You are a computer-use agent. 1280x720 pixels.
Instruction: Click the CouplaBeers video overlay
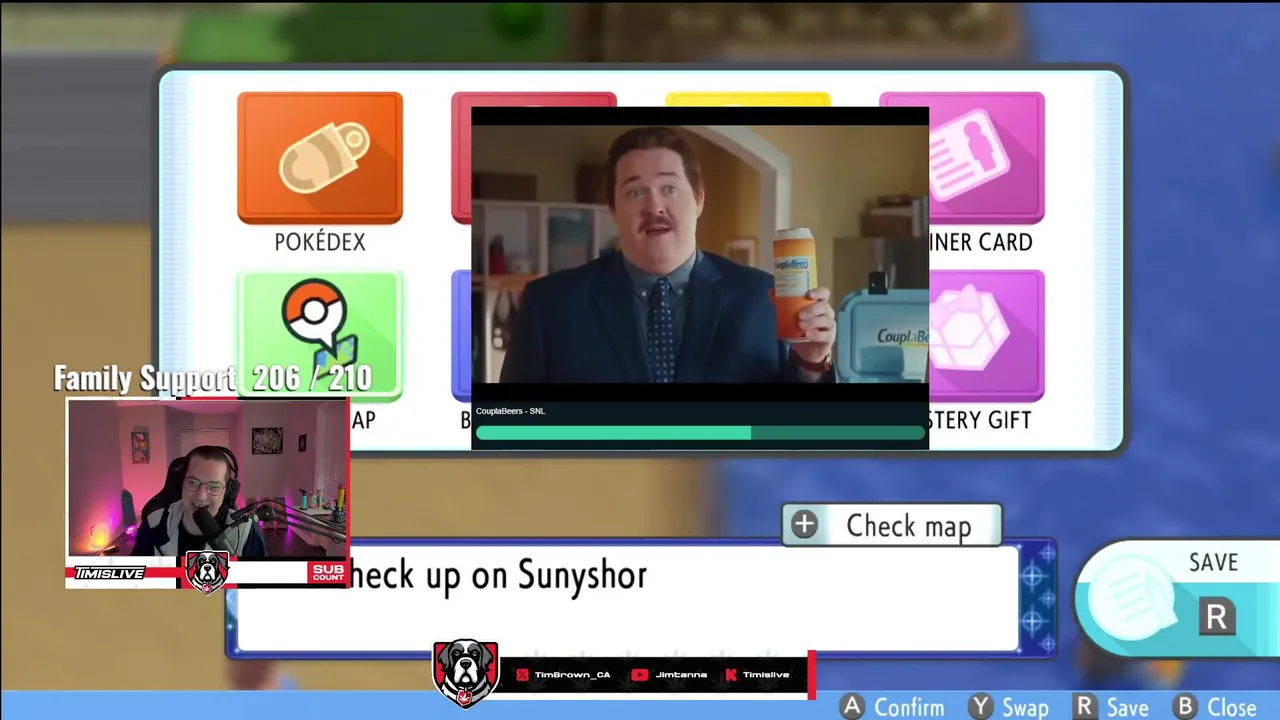click(x=700, y=278)
